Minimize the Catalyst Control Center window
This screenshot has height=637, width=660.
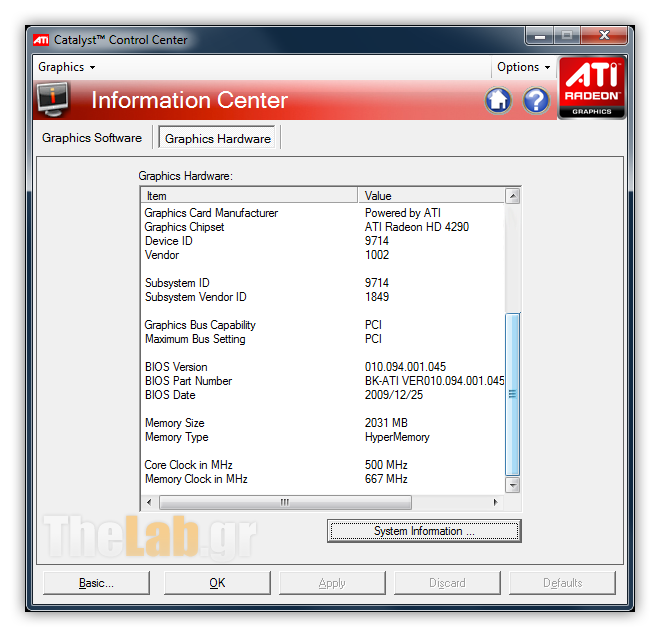[x=540, y=36]
